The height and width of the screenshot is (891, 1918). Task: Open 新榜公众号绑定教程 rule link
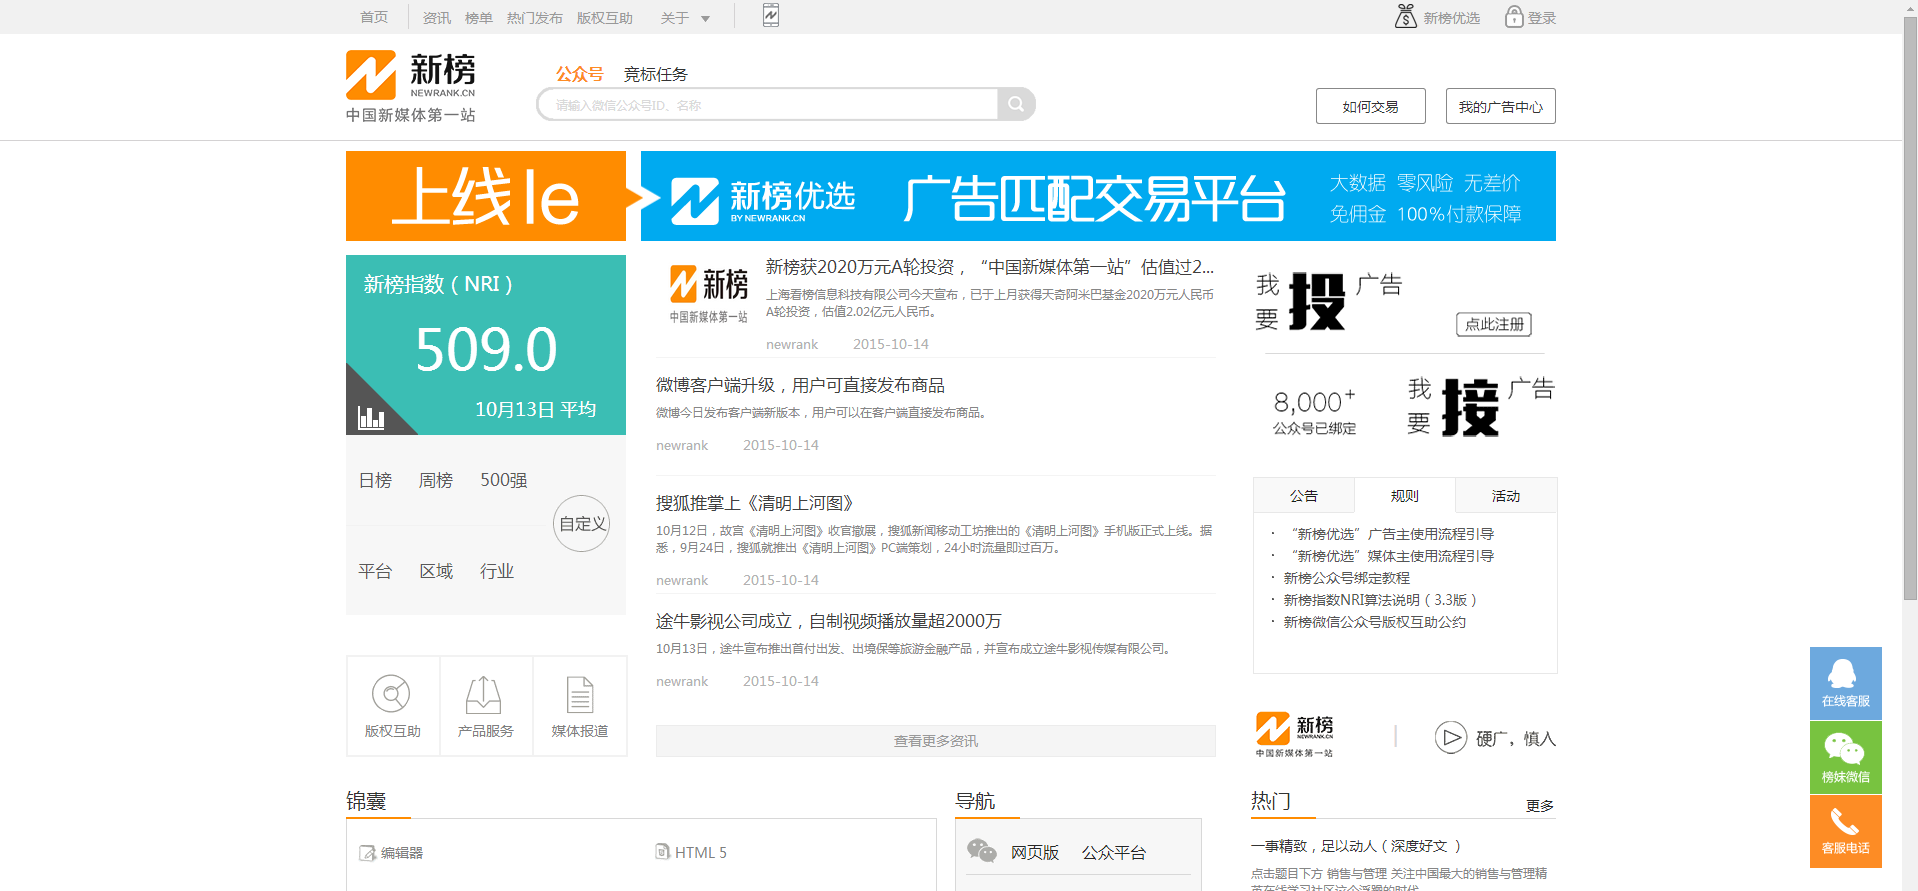[1347, 578]
